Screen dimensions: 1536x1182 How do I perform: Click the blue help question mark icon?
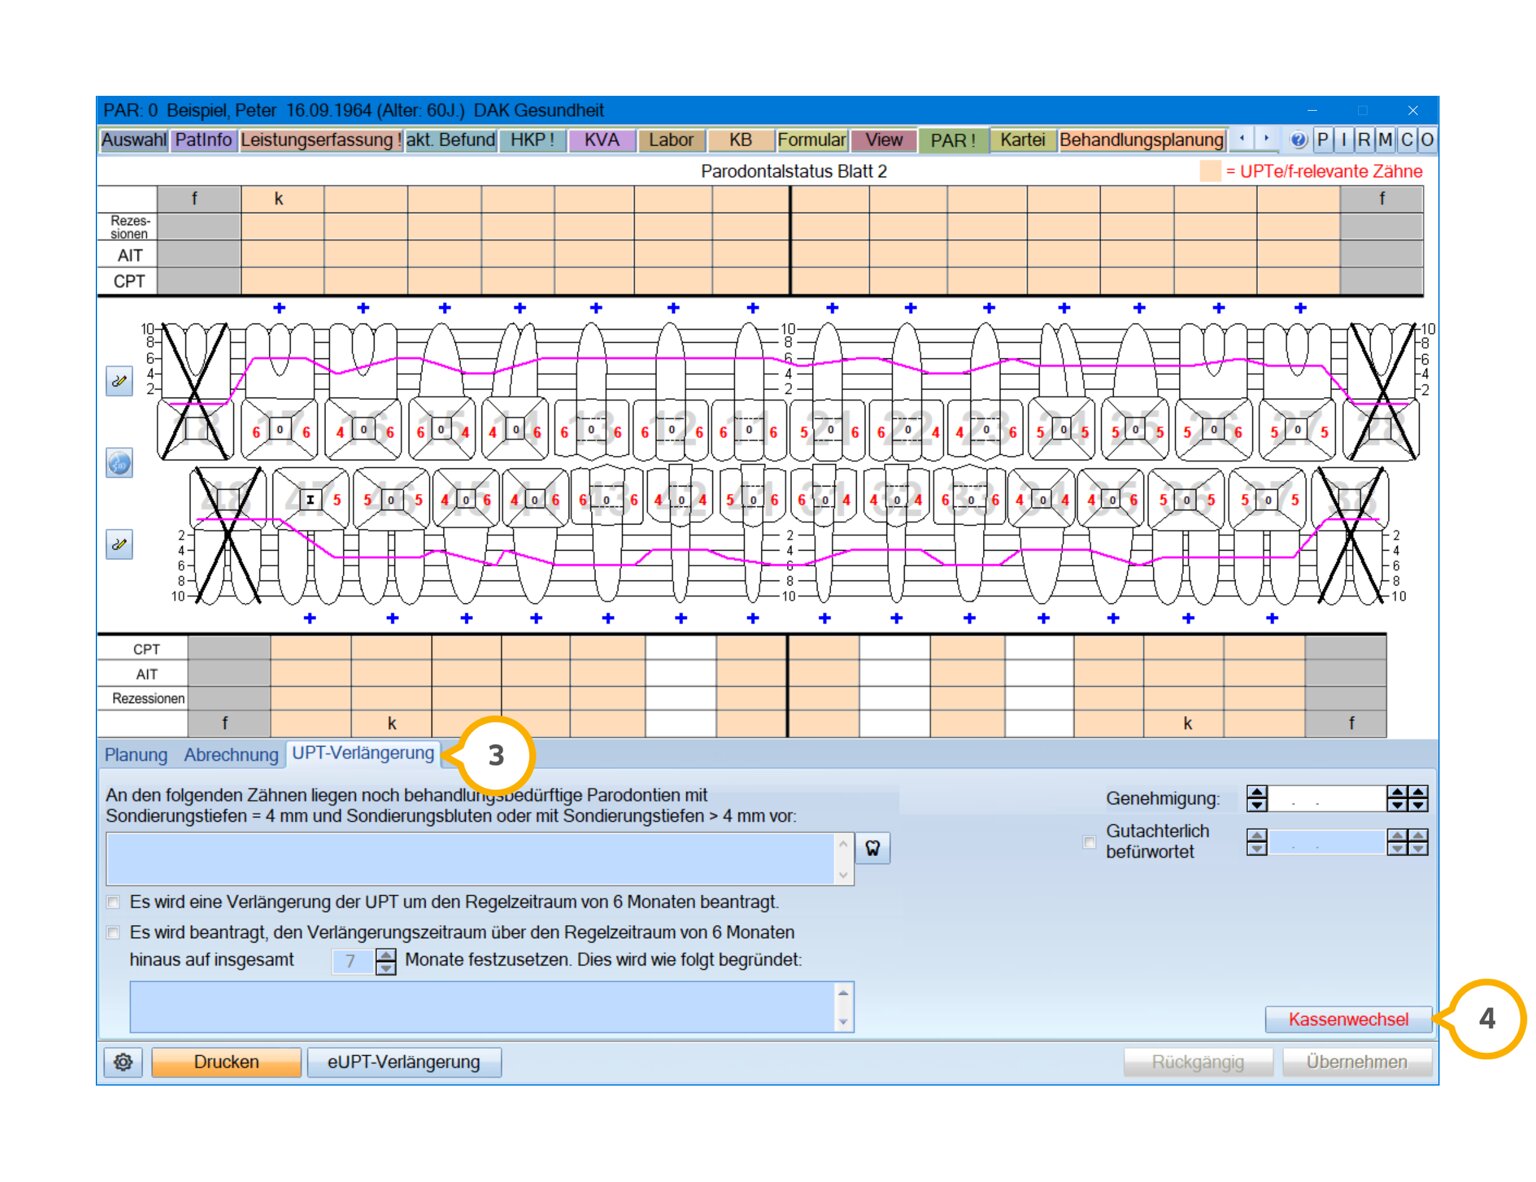[x=1298, y=140]
